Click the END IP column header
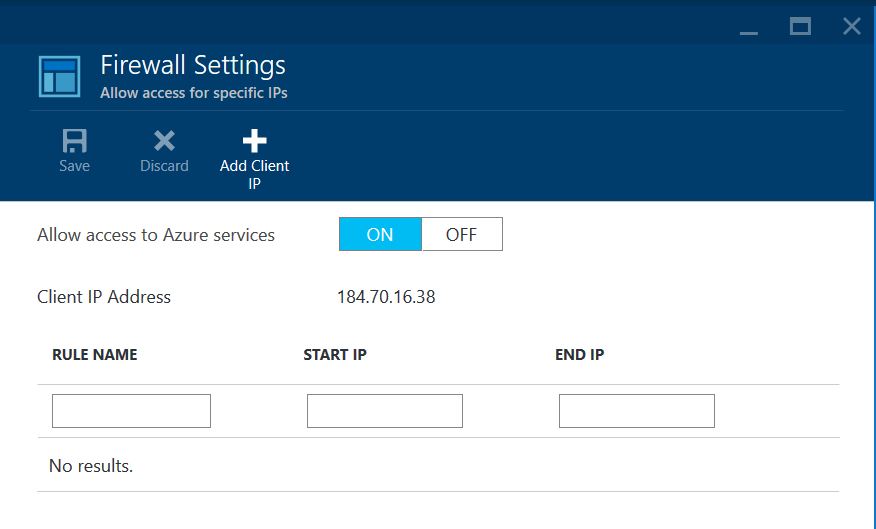 (x=579, y=355)
